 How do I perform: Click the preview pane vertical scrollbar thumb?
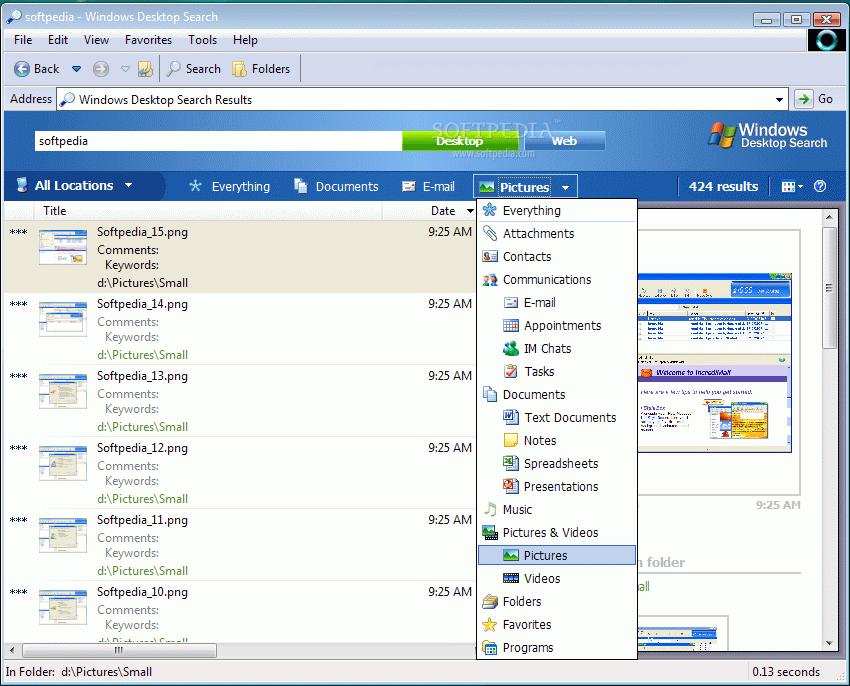(829, 288)
